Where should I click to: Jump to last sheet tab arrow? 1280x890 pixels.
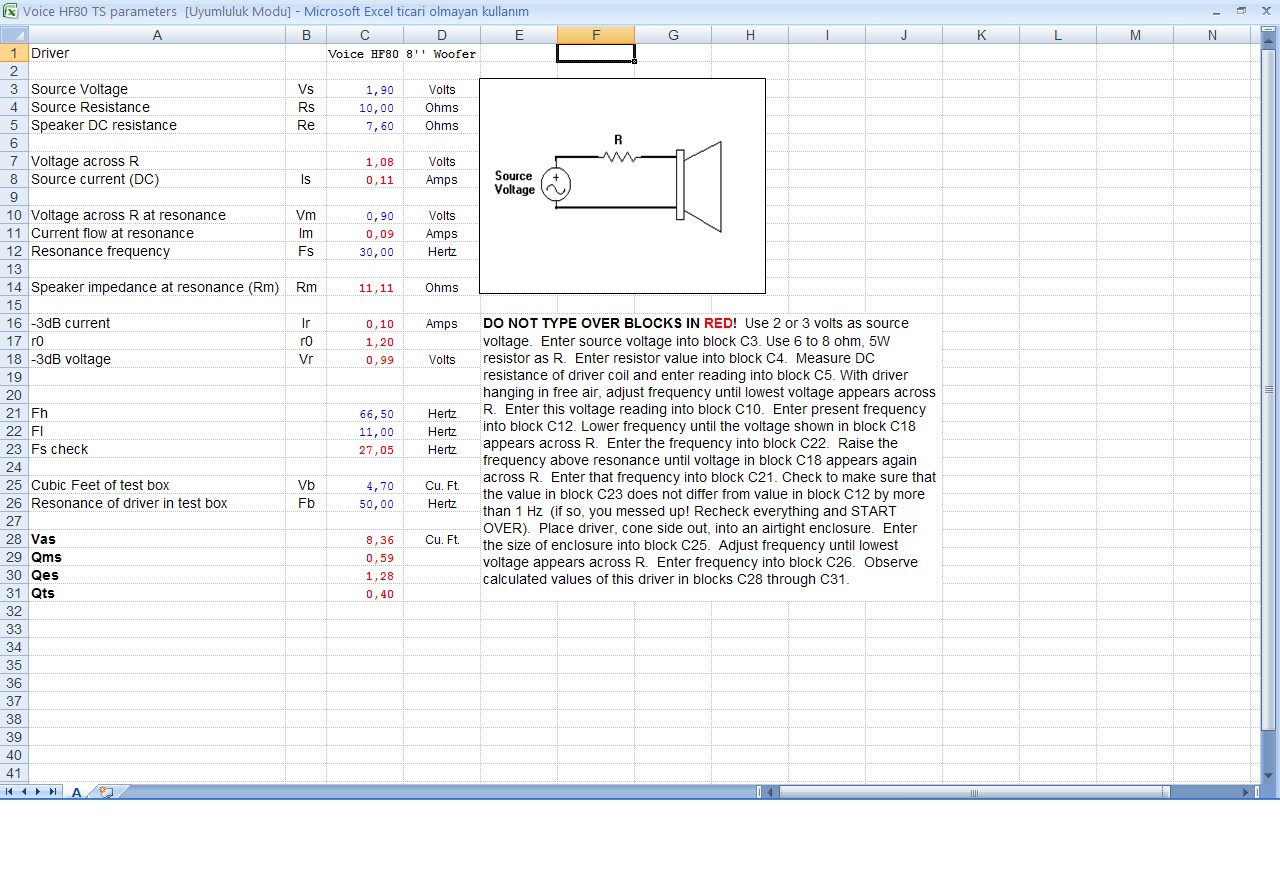click(53, 792)
